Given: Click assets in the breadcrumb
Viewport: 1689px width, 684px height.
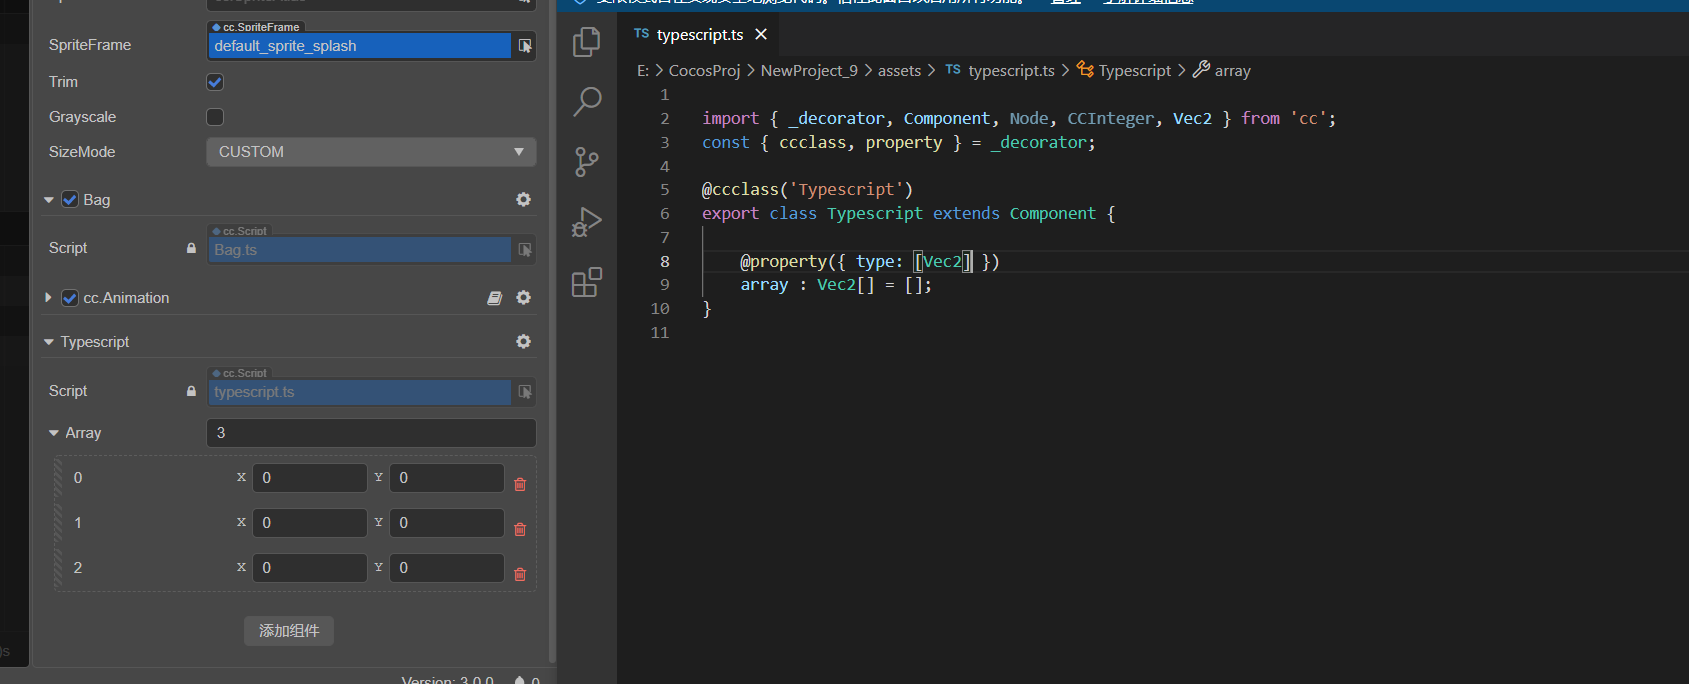Looking at the screenshot, I should [x=899, y=71].
